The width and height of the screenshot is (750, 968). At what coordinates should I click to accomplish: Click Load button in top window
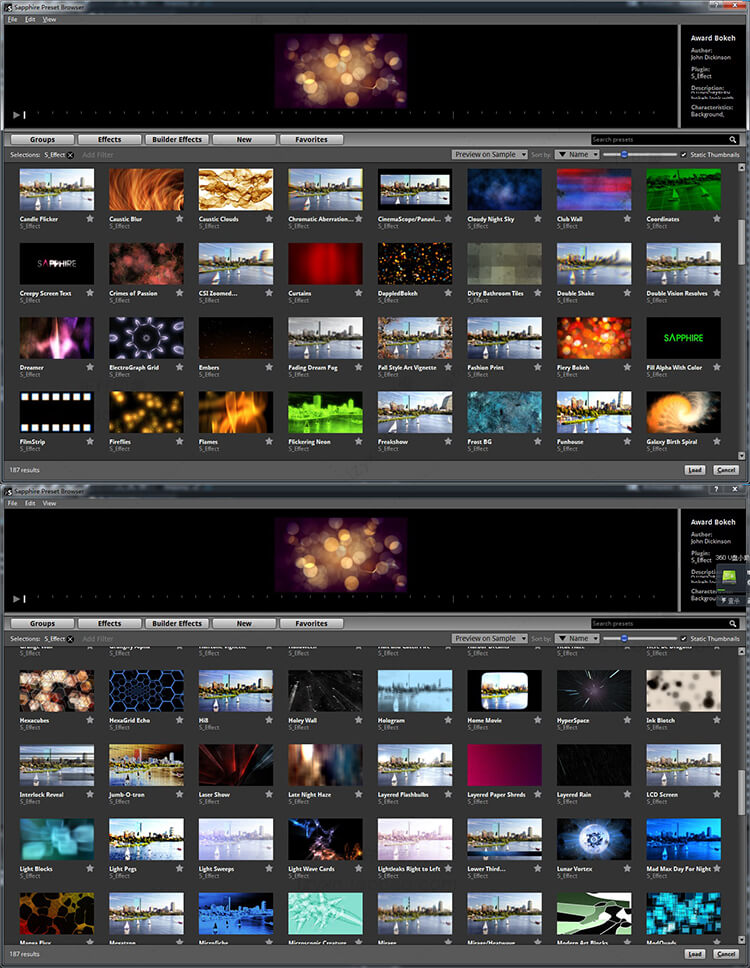coord(695,470)
